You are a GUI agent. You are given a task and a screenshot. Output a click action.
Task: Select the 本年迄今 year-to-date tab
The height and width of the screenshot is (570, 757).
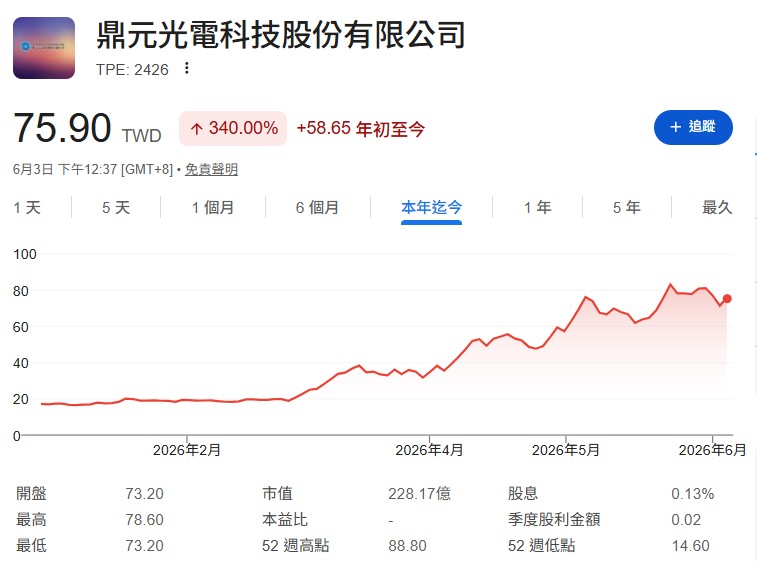click(x=431, y=208)
